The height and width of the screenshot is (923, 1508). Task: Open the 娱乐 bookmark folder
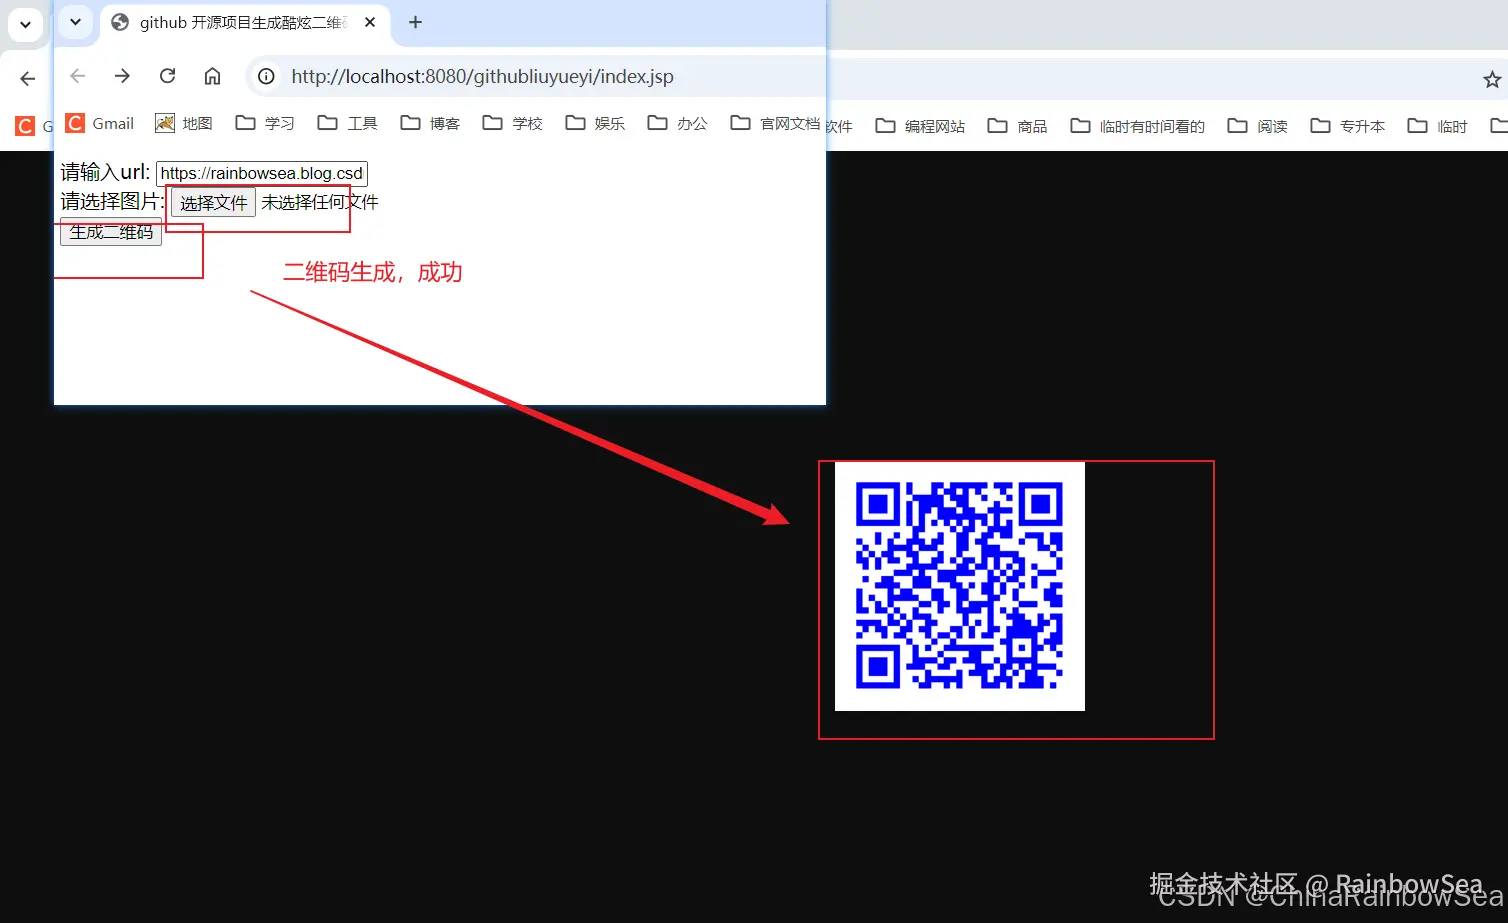[x=595, y=123]
